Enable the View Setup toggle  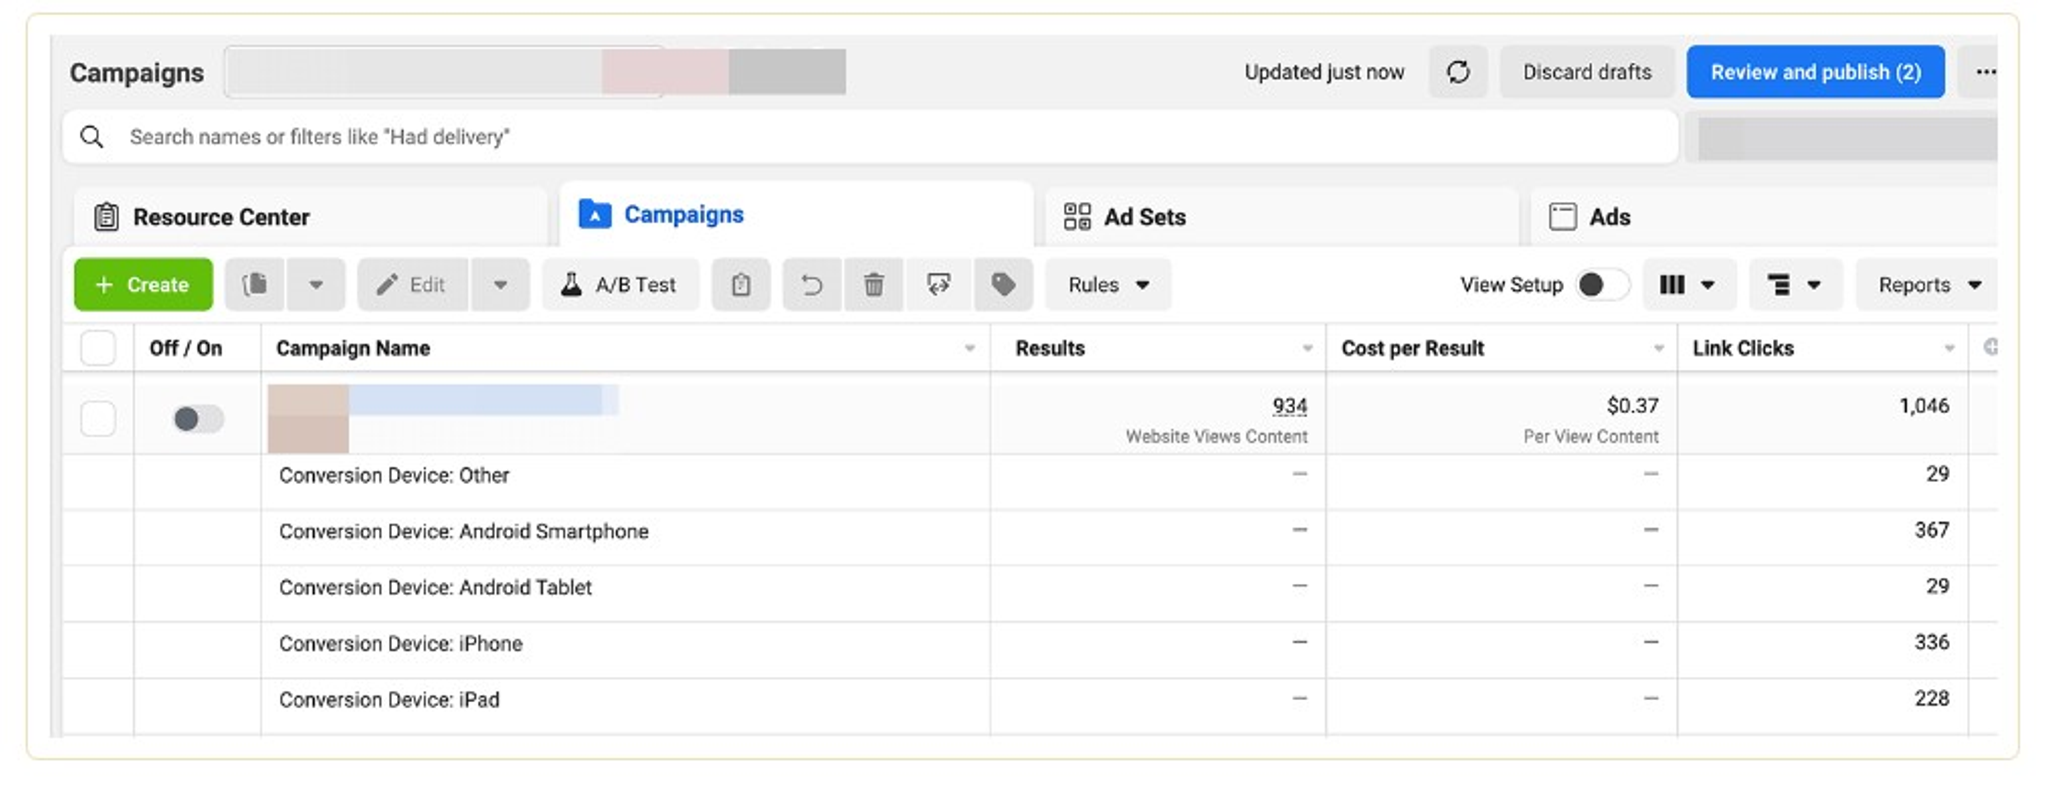[1602, 285]
